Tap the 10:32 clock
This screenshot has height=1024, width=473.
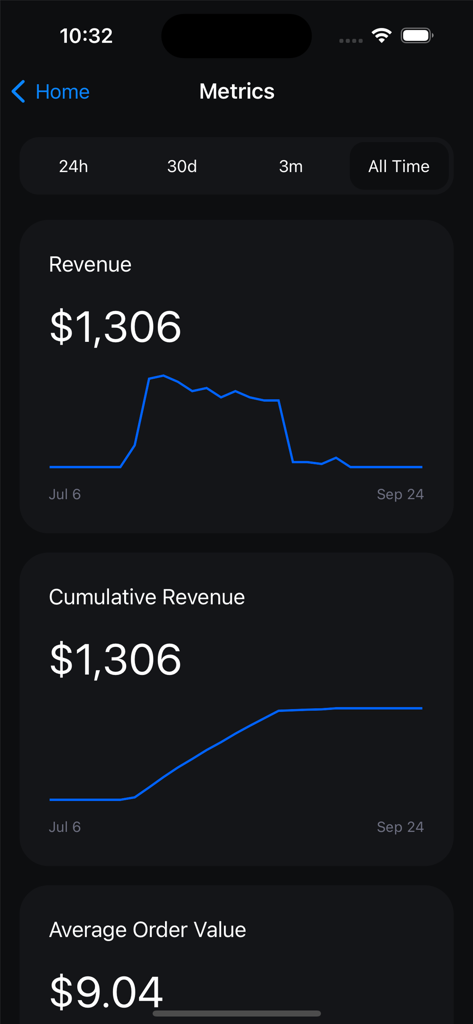pos(86,36)
